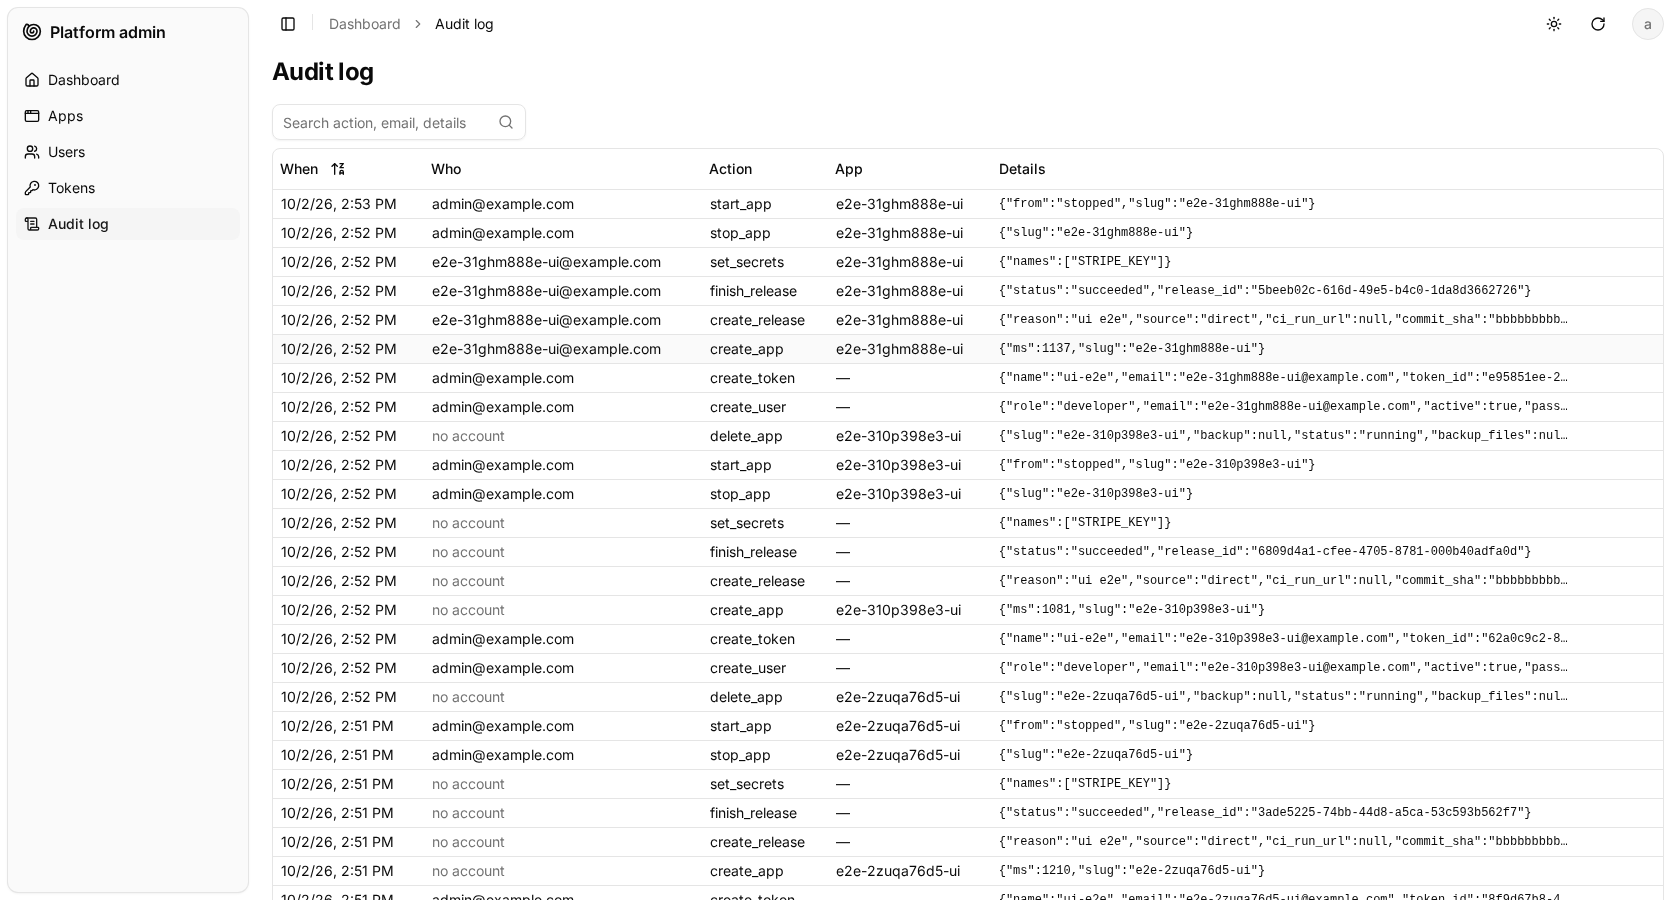Click the search magnifier icon
Viewport: 1680px width, 900px height.
[506, 122]
